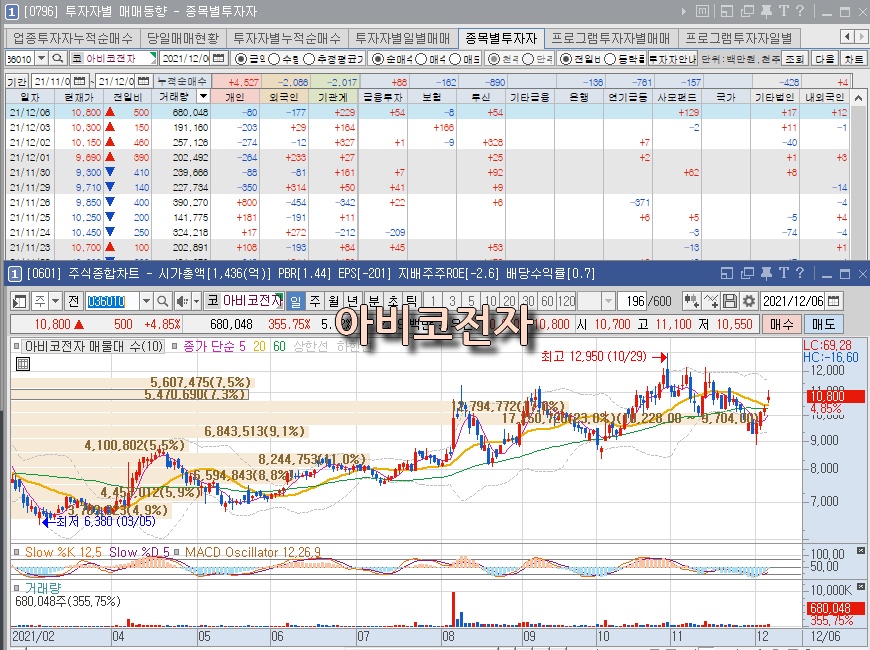The image size is (870, 650).
Task: Select the 천주 radio button
Action: (493, 58)
